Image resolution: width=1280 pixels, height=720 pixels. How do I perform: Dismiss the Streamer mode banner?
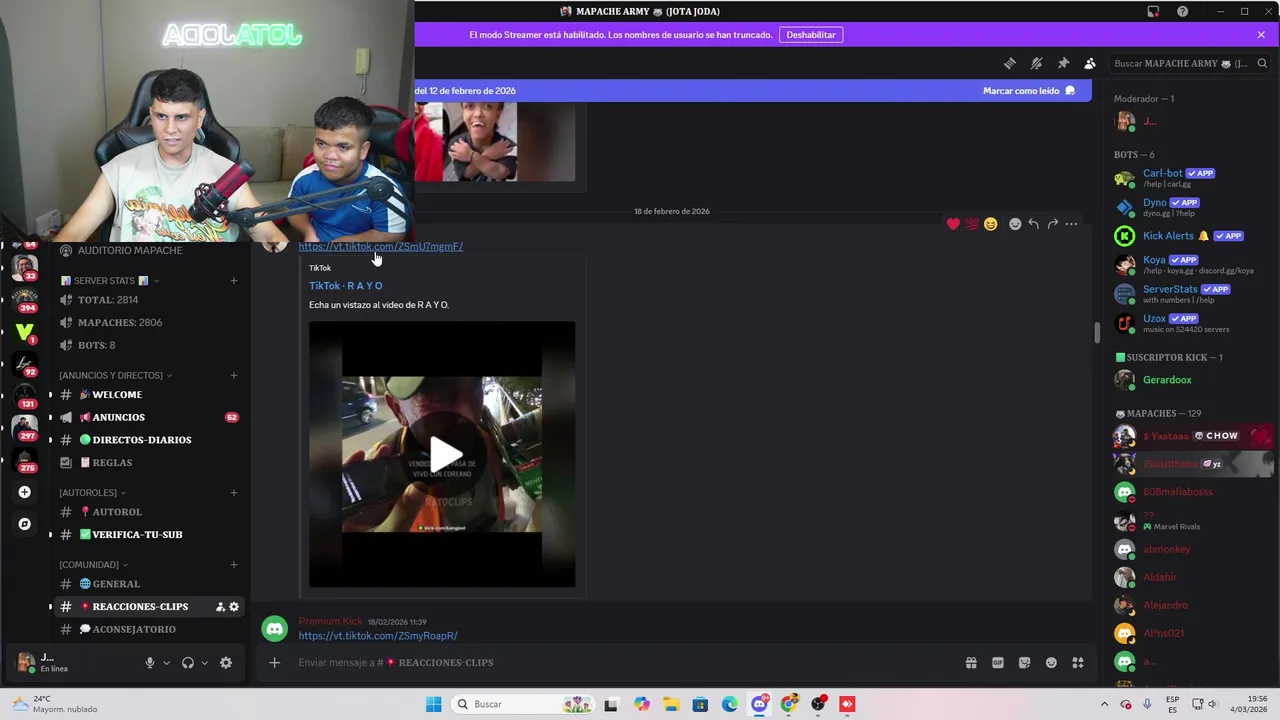(1261, 34)
